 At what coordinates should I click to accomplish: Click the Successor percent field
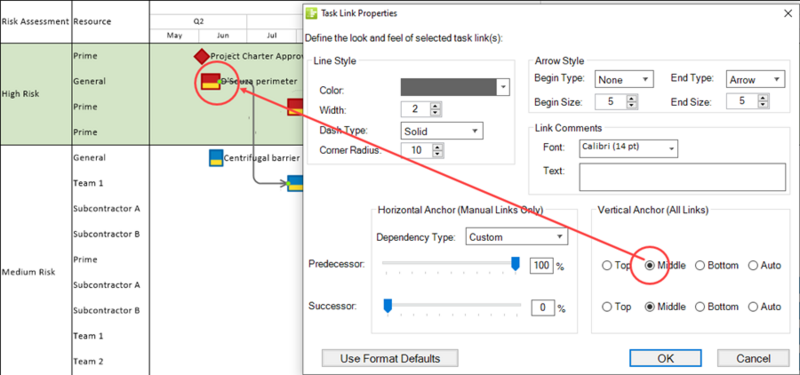click(543, 308)
